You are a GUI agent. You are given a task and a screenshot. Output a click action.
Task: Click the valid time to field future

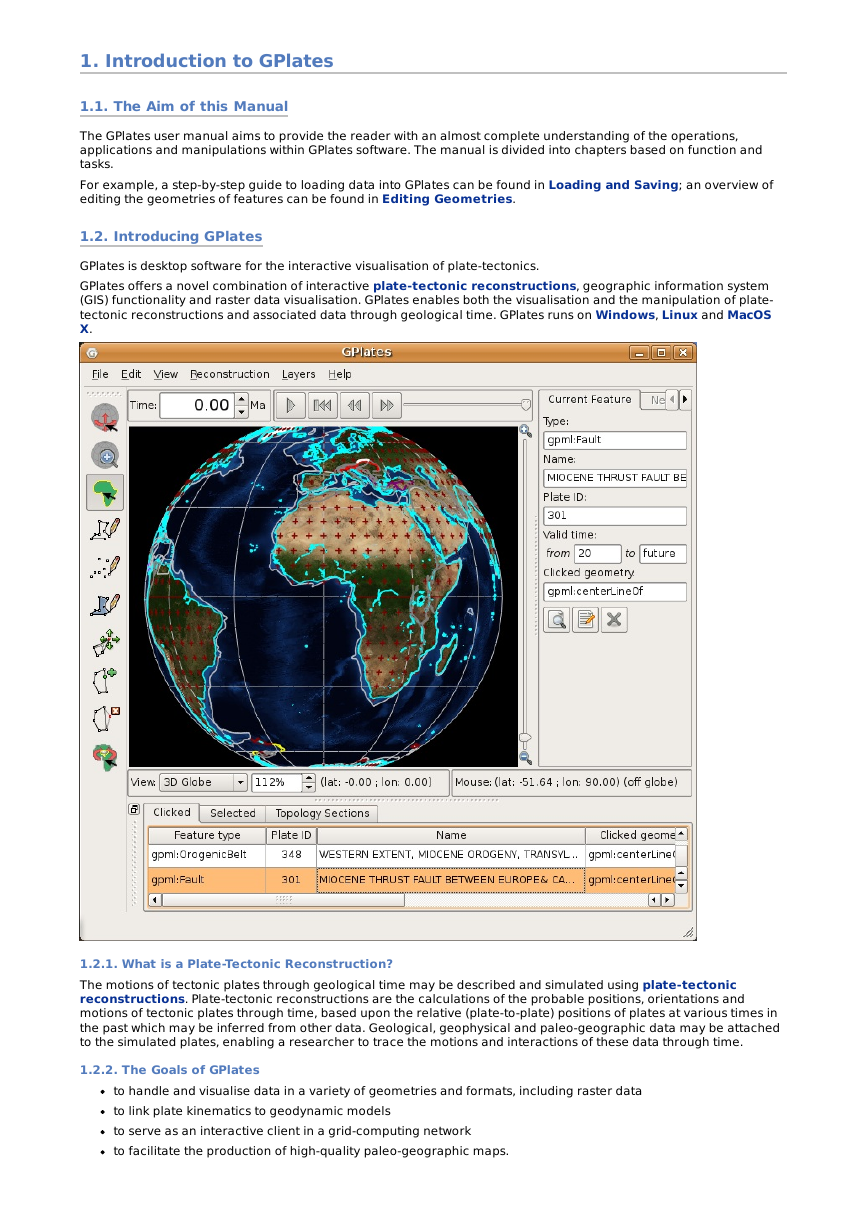663,553
